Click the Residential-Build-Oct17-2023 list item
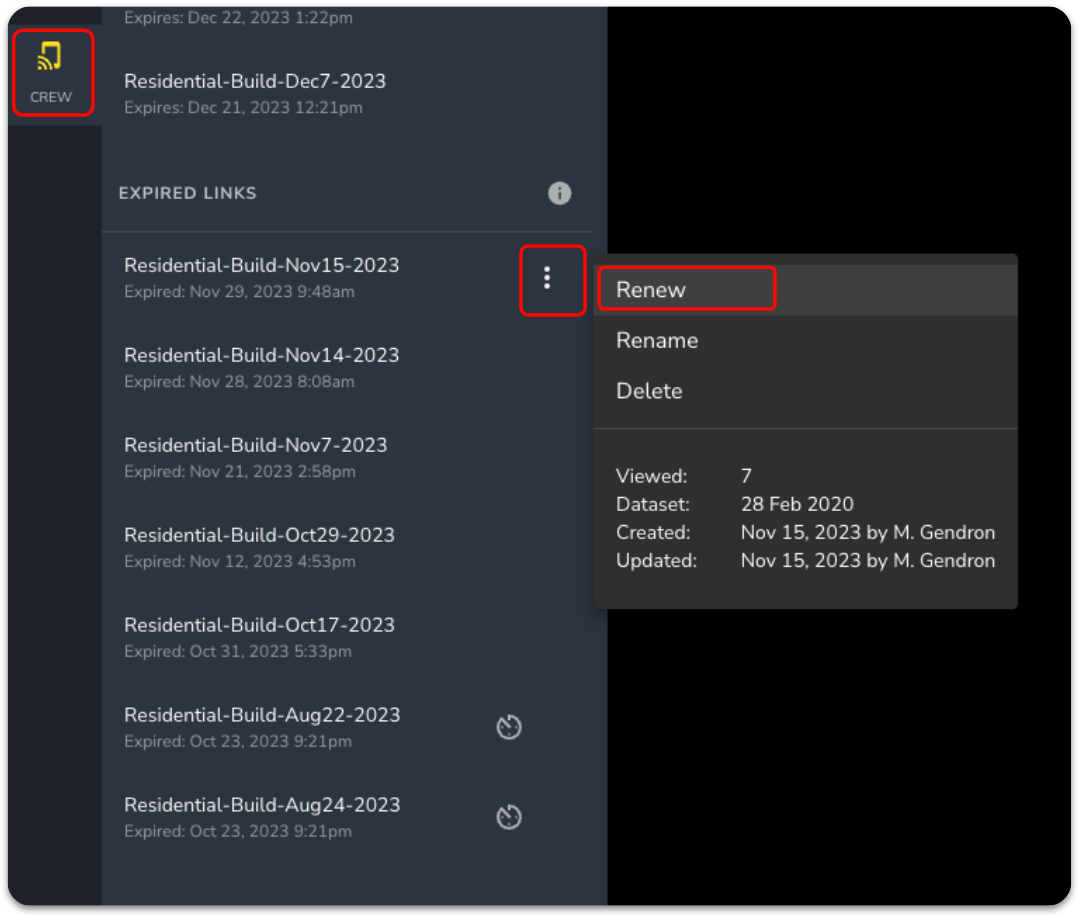The width and height of the screenshot is (1079, 915). (x=259, y=626)
